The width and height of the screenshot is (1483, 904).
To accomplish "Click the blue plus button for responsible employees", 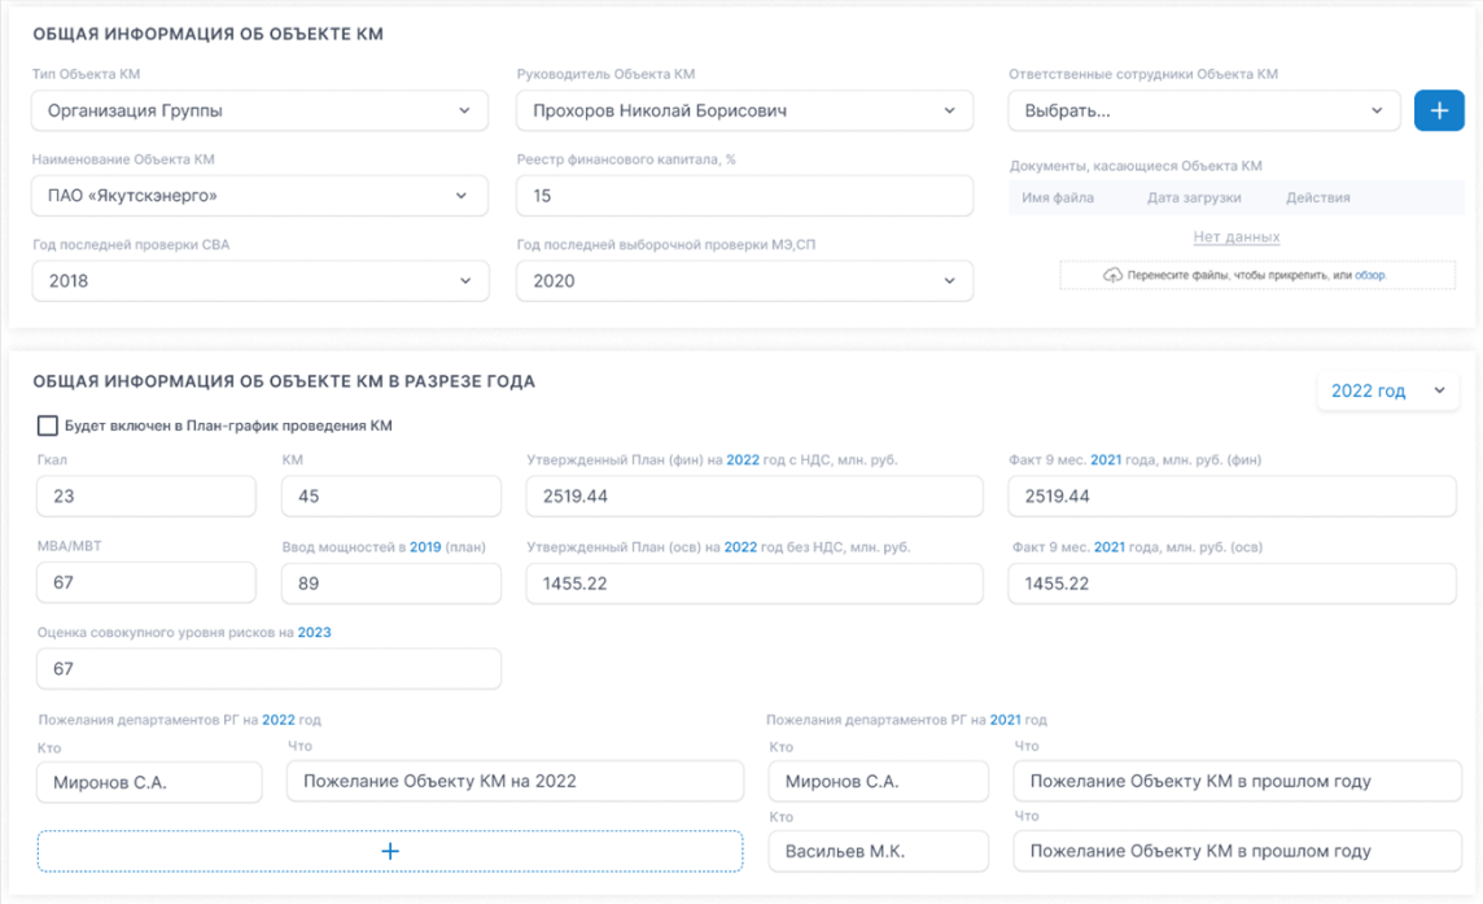I will [x=1438, y=110].
